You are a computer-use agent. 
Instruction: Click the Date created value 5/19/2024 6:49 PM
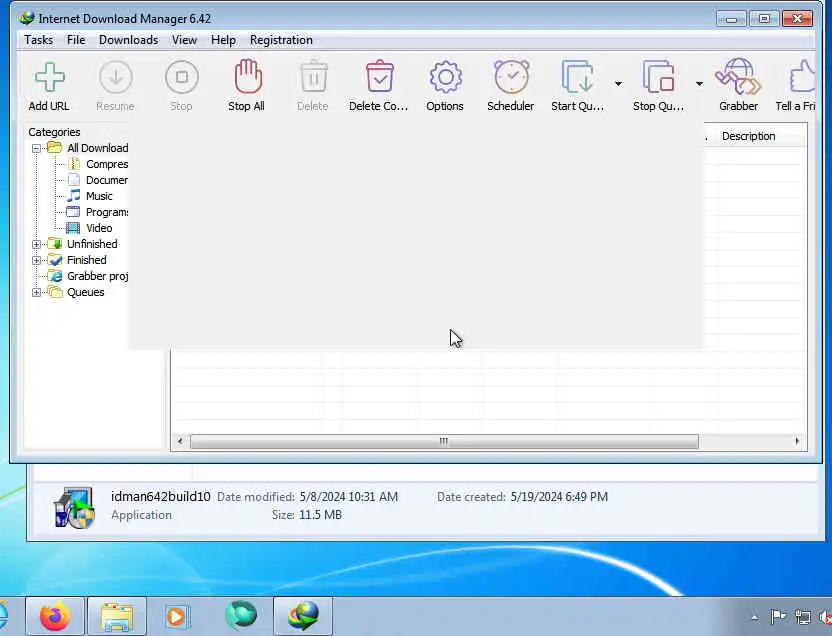pos(559,497)
